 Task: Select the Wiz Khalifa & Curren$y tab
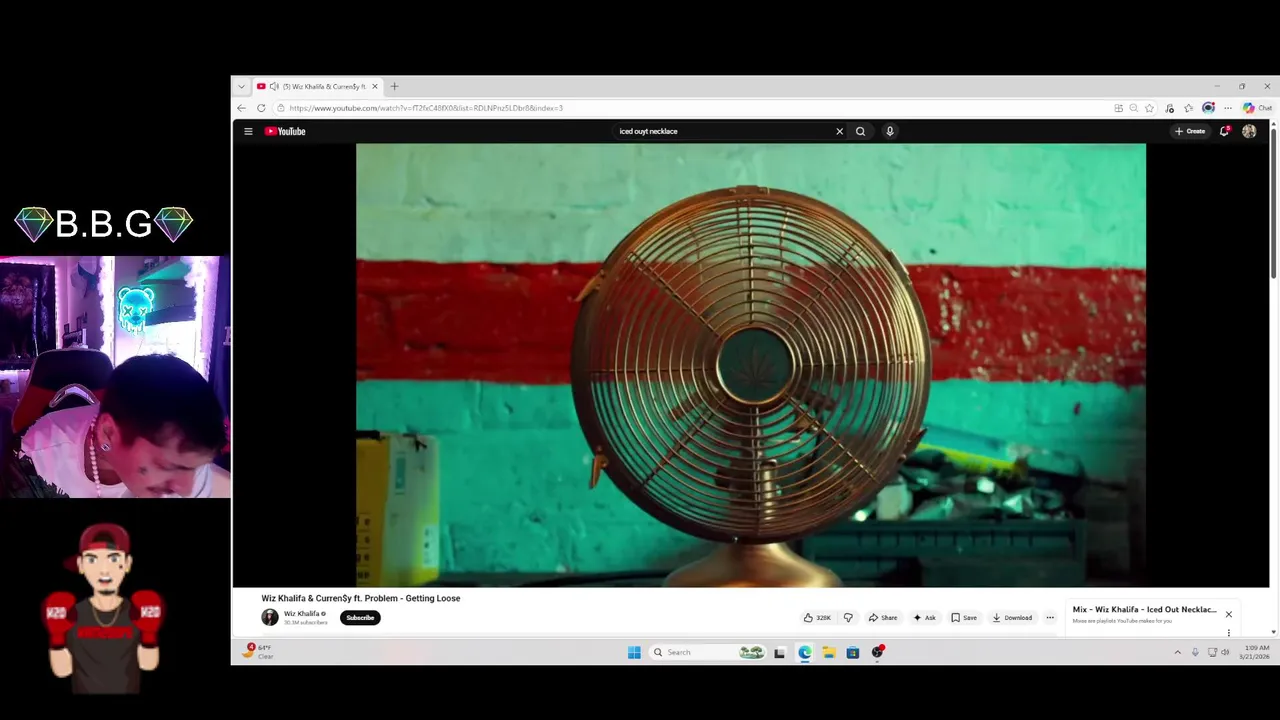click(x=316, y=87)
